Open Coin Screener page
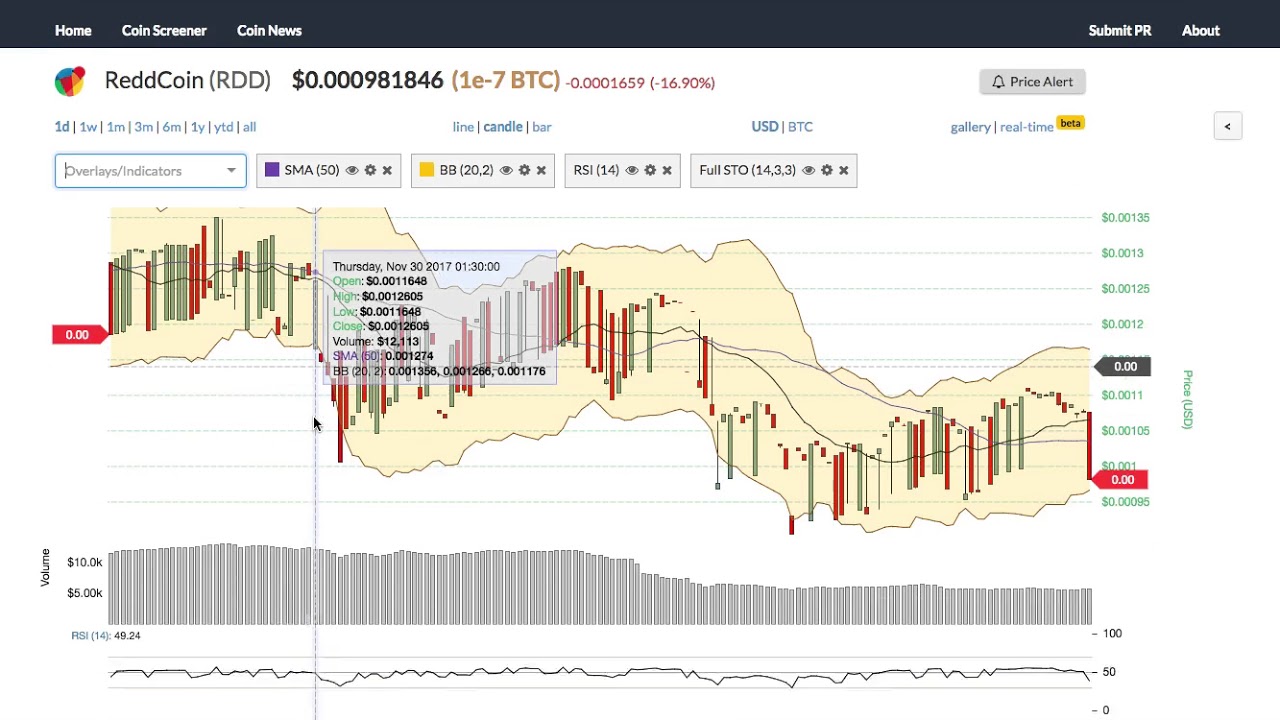The width and height of the screenshot is (1280, 720). pyautogui.click(x=164, y=30)
